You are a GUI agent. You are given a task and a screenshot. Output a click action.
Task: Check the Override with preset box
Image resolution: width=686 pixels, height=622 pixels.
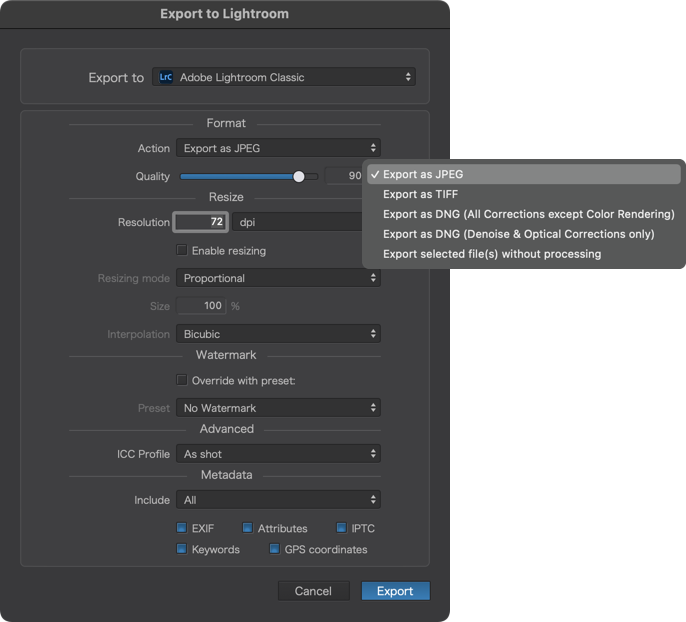[182, 380]
